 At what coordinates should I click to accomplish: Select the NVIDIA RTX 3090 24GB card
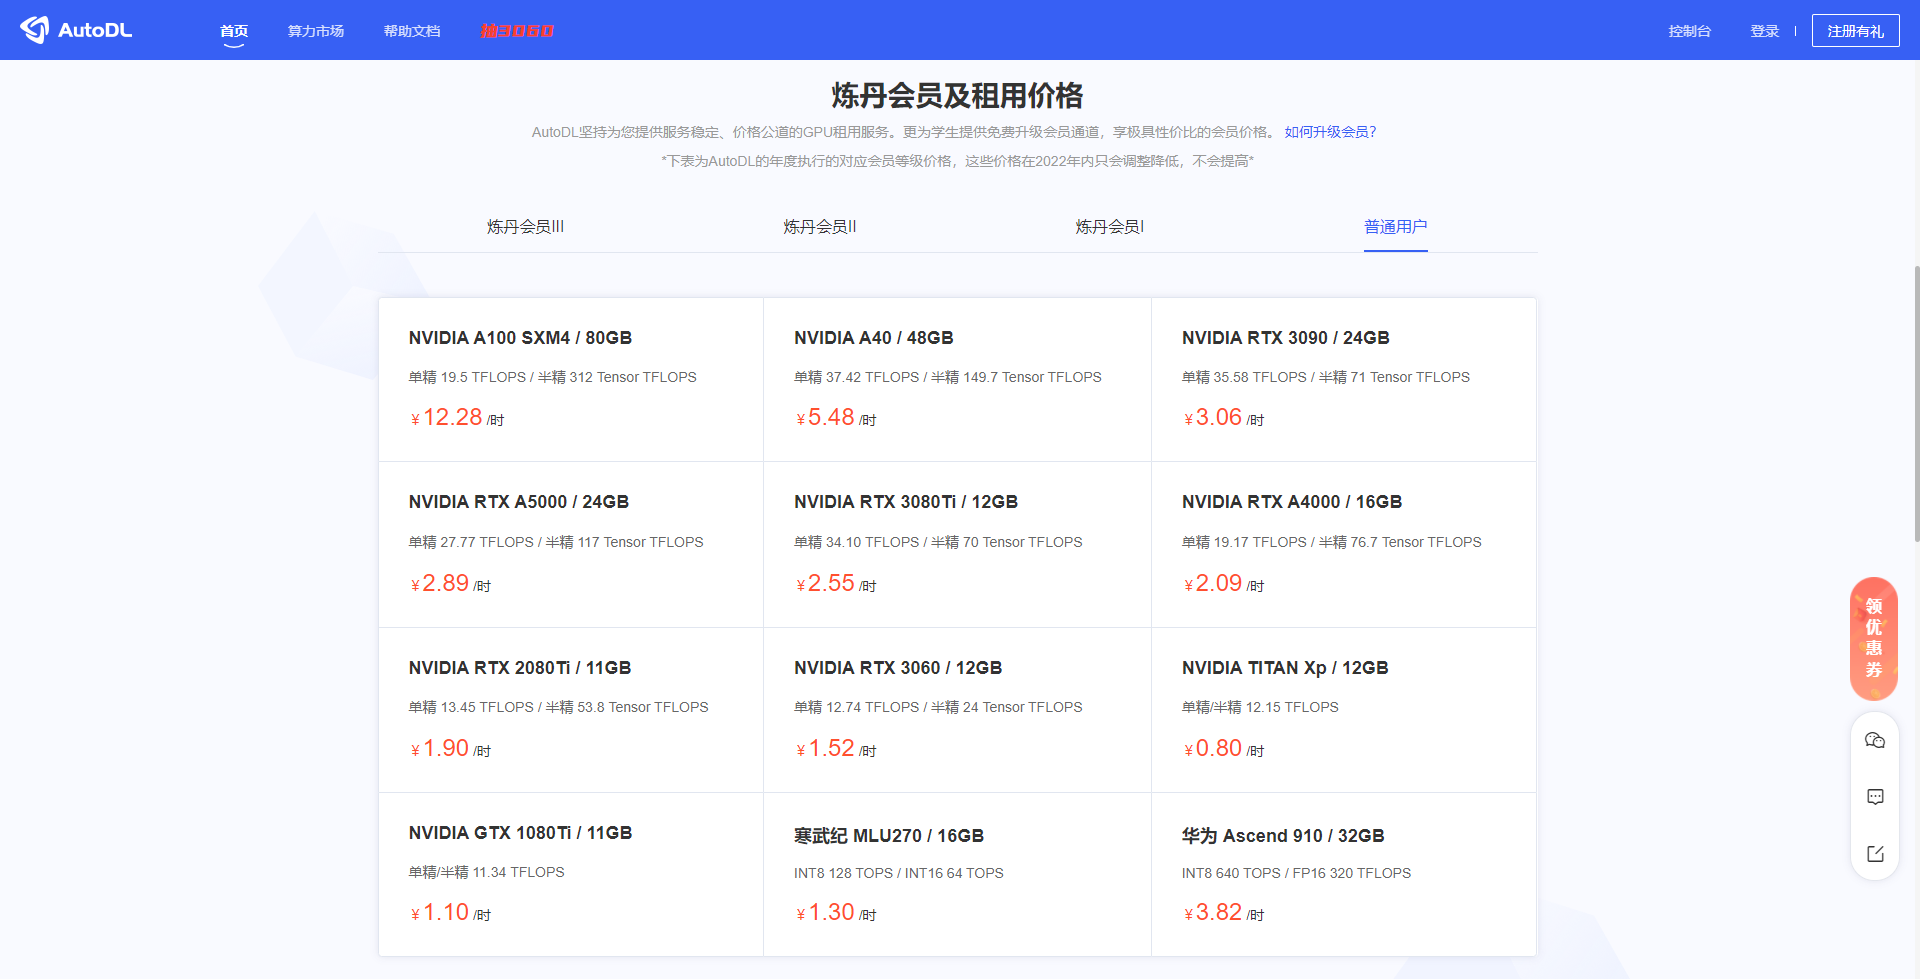click(1343, 379)
